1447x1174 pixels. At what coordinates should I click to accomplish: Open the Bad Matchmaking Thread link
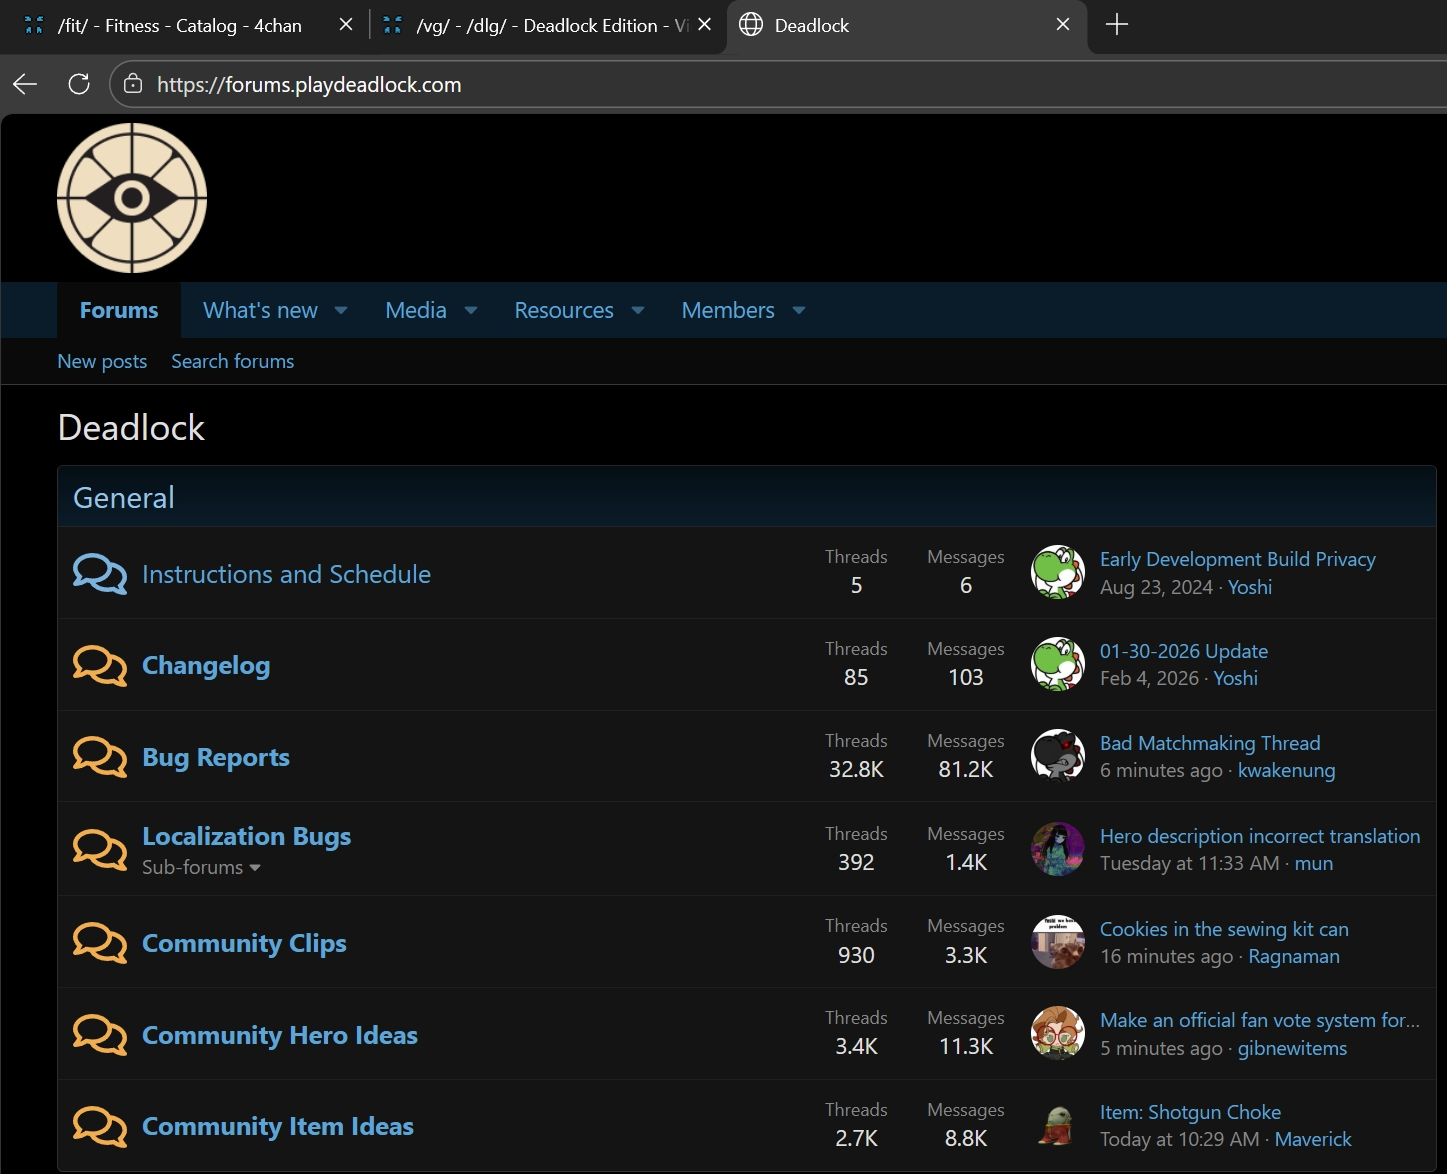click(1210, 743)
